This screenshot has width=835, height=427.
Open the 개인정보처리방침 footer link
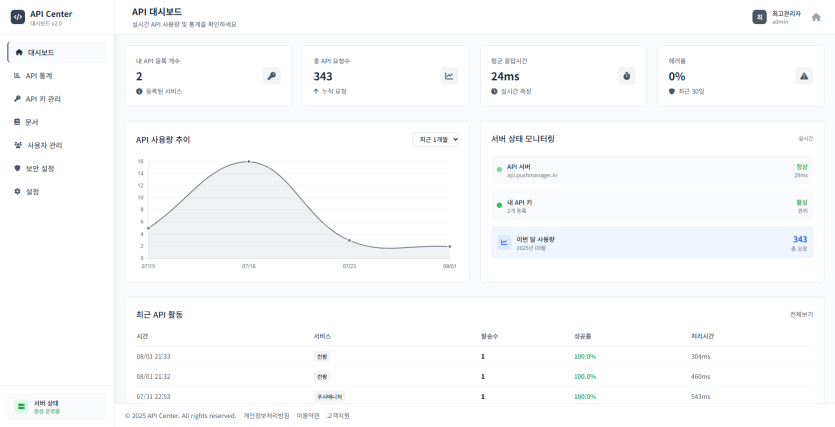(x=266, y=415)
